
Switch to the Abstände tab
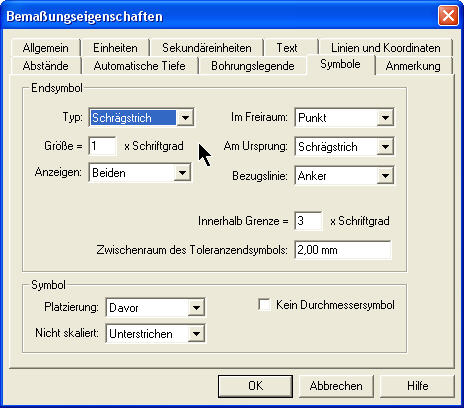pos(46,66)
